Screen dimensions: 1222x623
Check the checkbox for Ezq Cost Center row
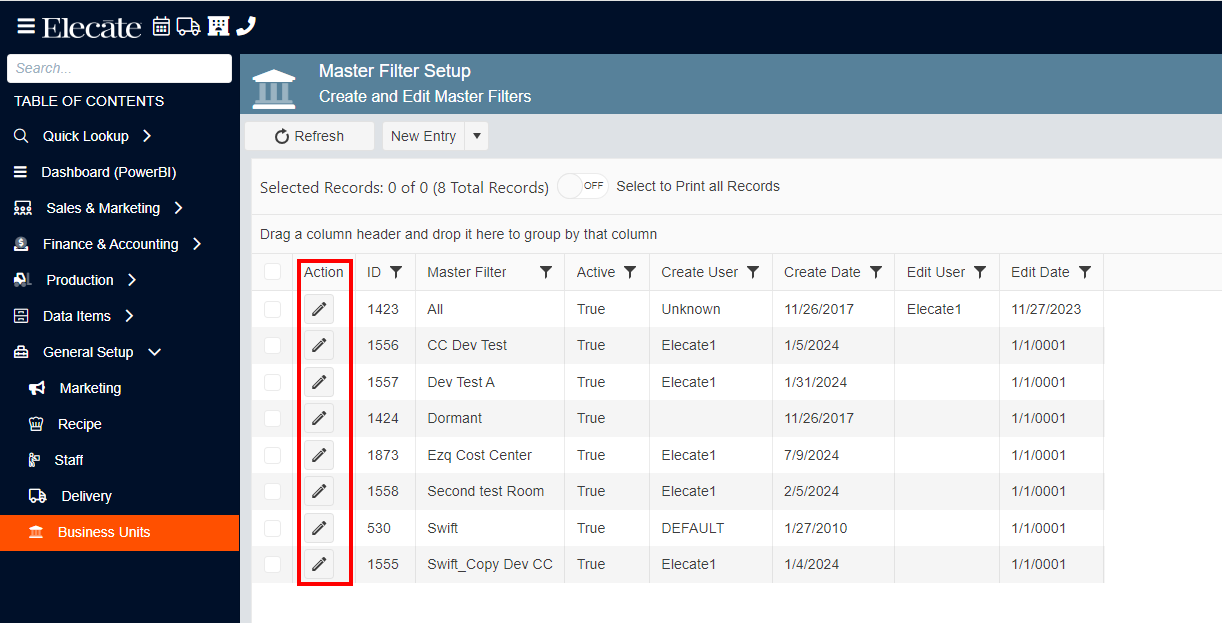coord(273,455)
